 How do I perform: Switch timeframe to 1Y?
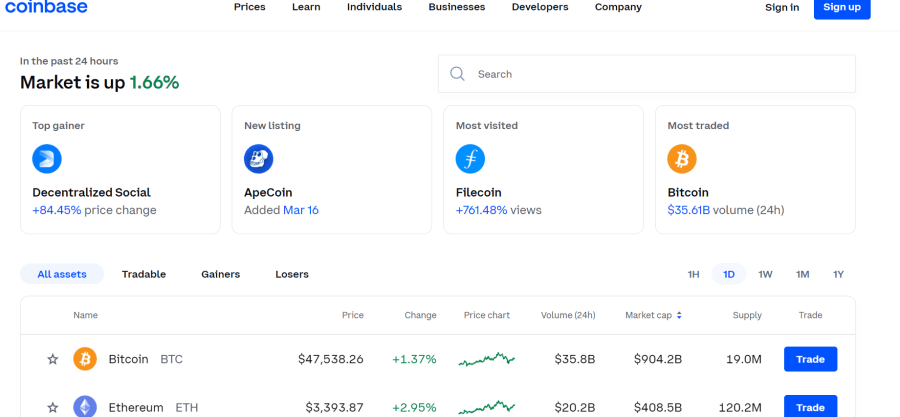(839, 274)
